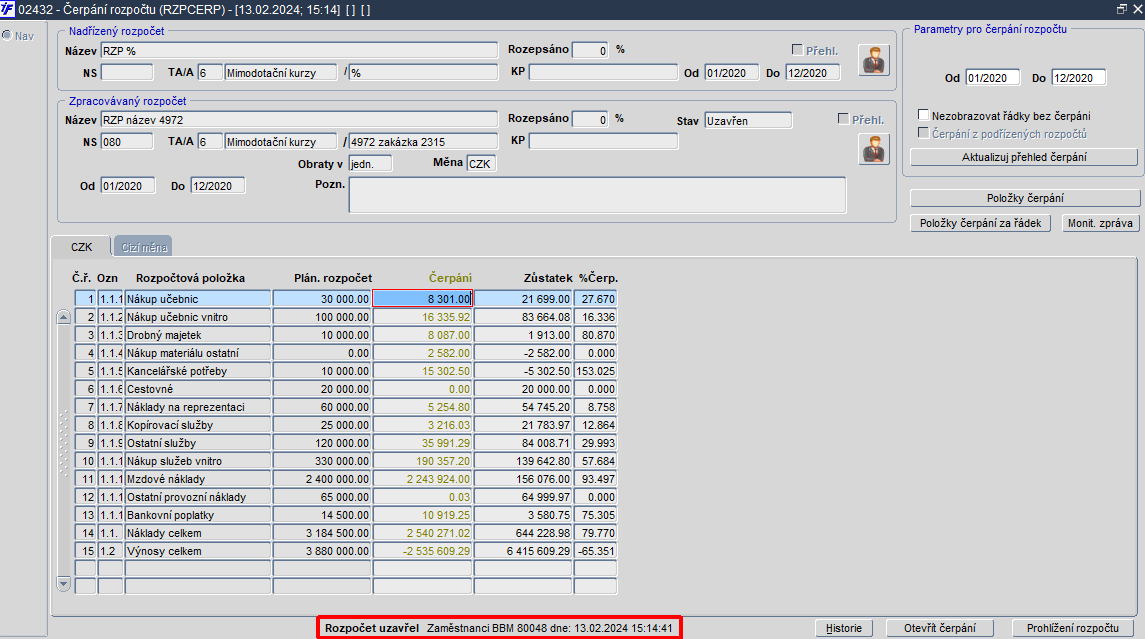The width and height of the screenshot is (1145, 639).
Task: Select row Ostatní služby
Action: pos(198,443)
